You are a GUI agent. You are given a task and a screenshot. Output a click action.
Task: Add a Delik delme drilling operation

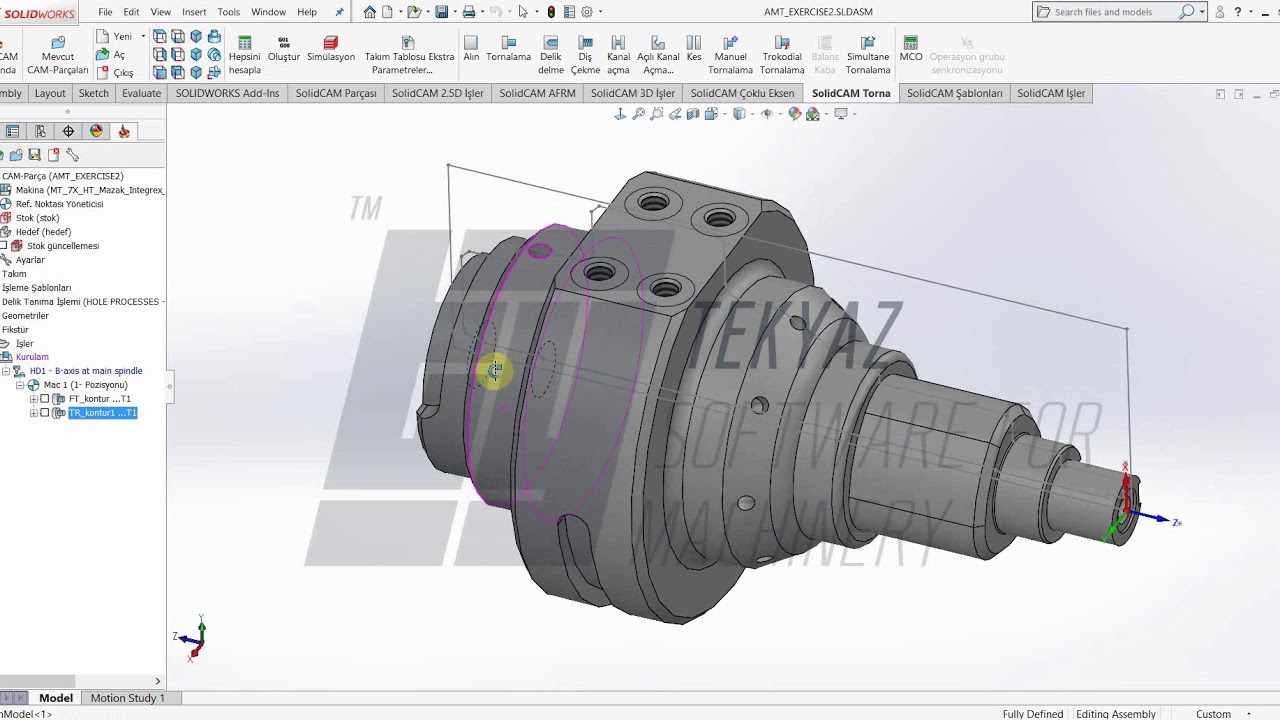pyautogui.click(x=551, y=56)
